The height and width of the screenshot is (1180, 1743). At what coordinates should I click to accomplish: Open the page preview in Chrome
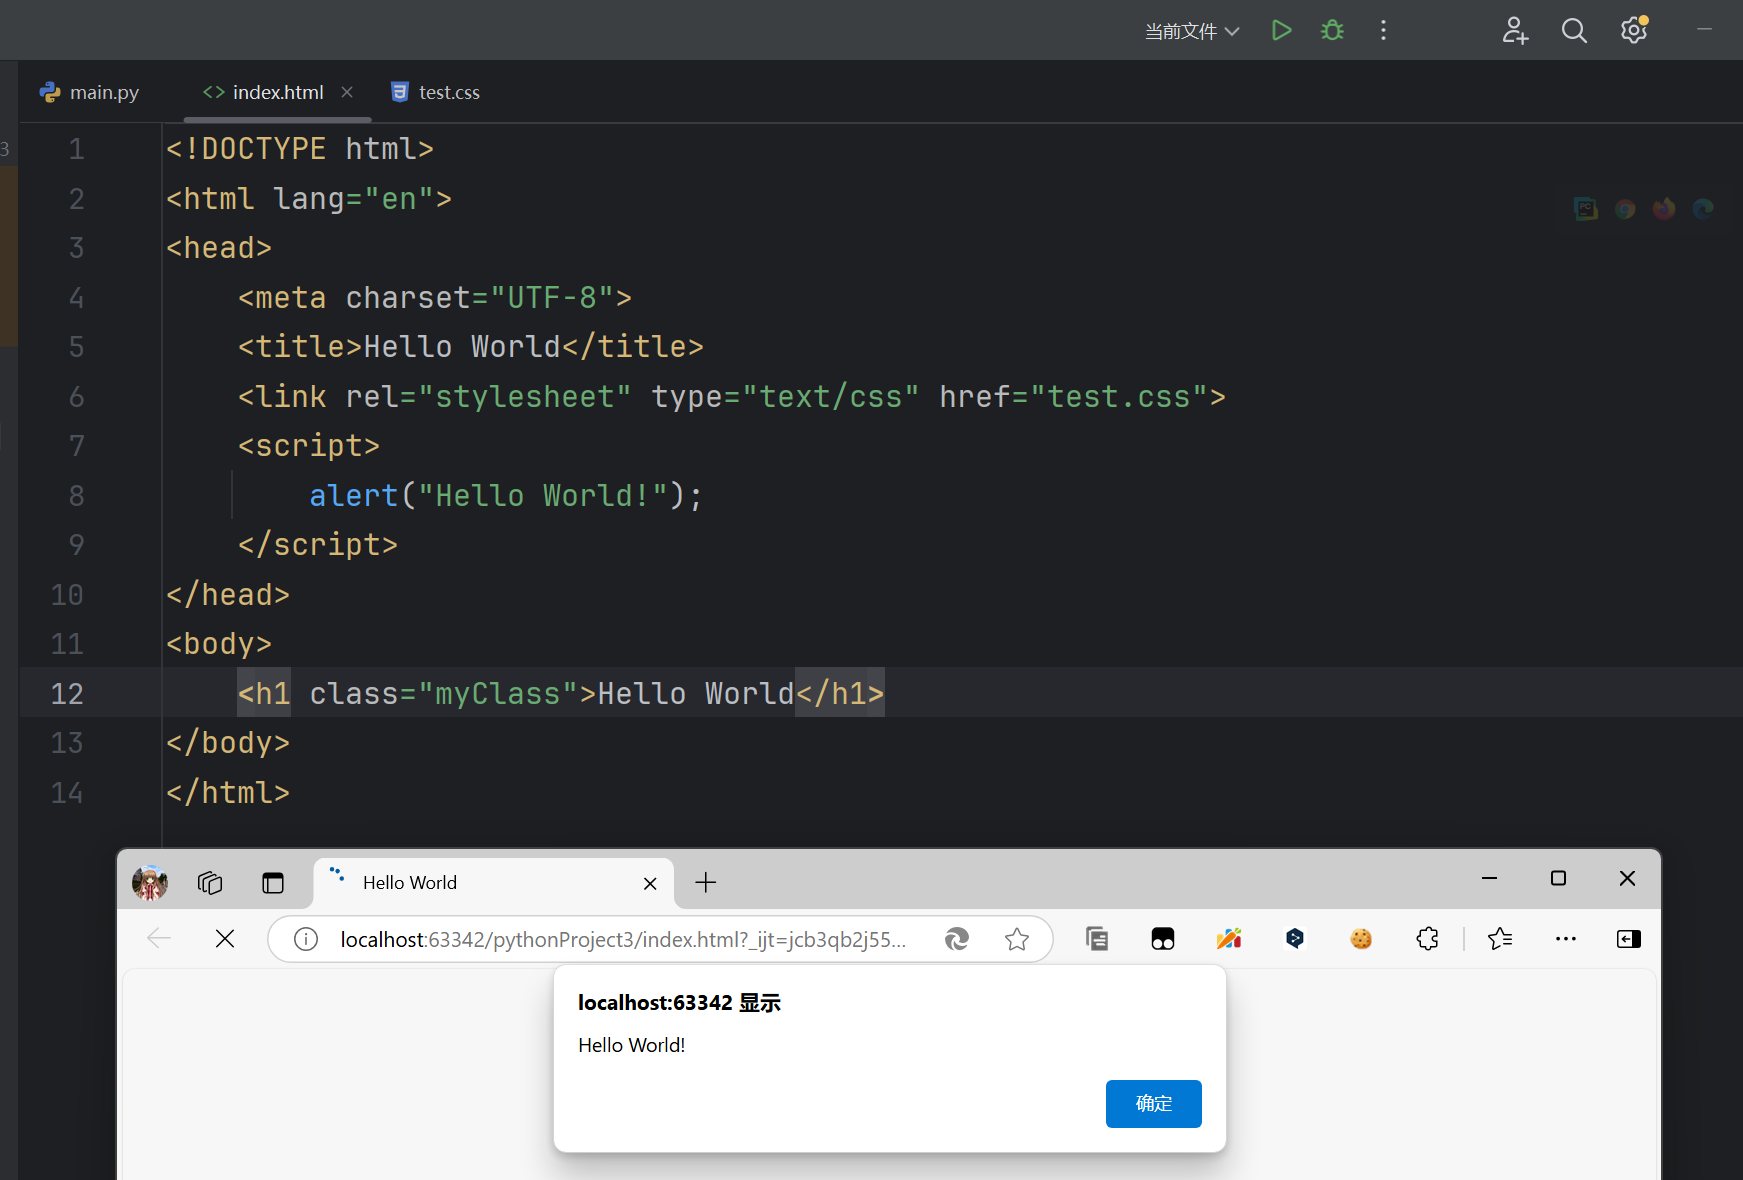tap(1625, 209)
